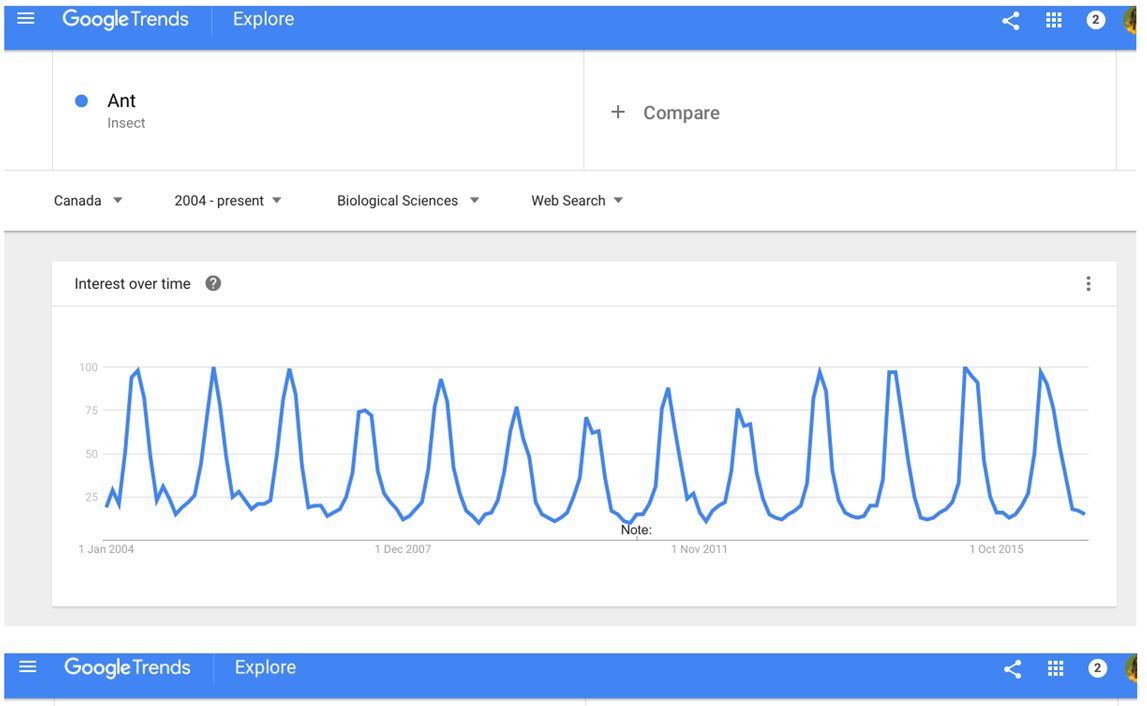Open hamburger menu in the lower header
The image size is (1147, 706).
point(27,666)
